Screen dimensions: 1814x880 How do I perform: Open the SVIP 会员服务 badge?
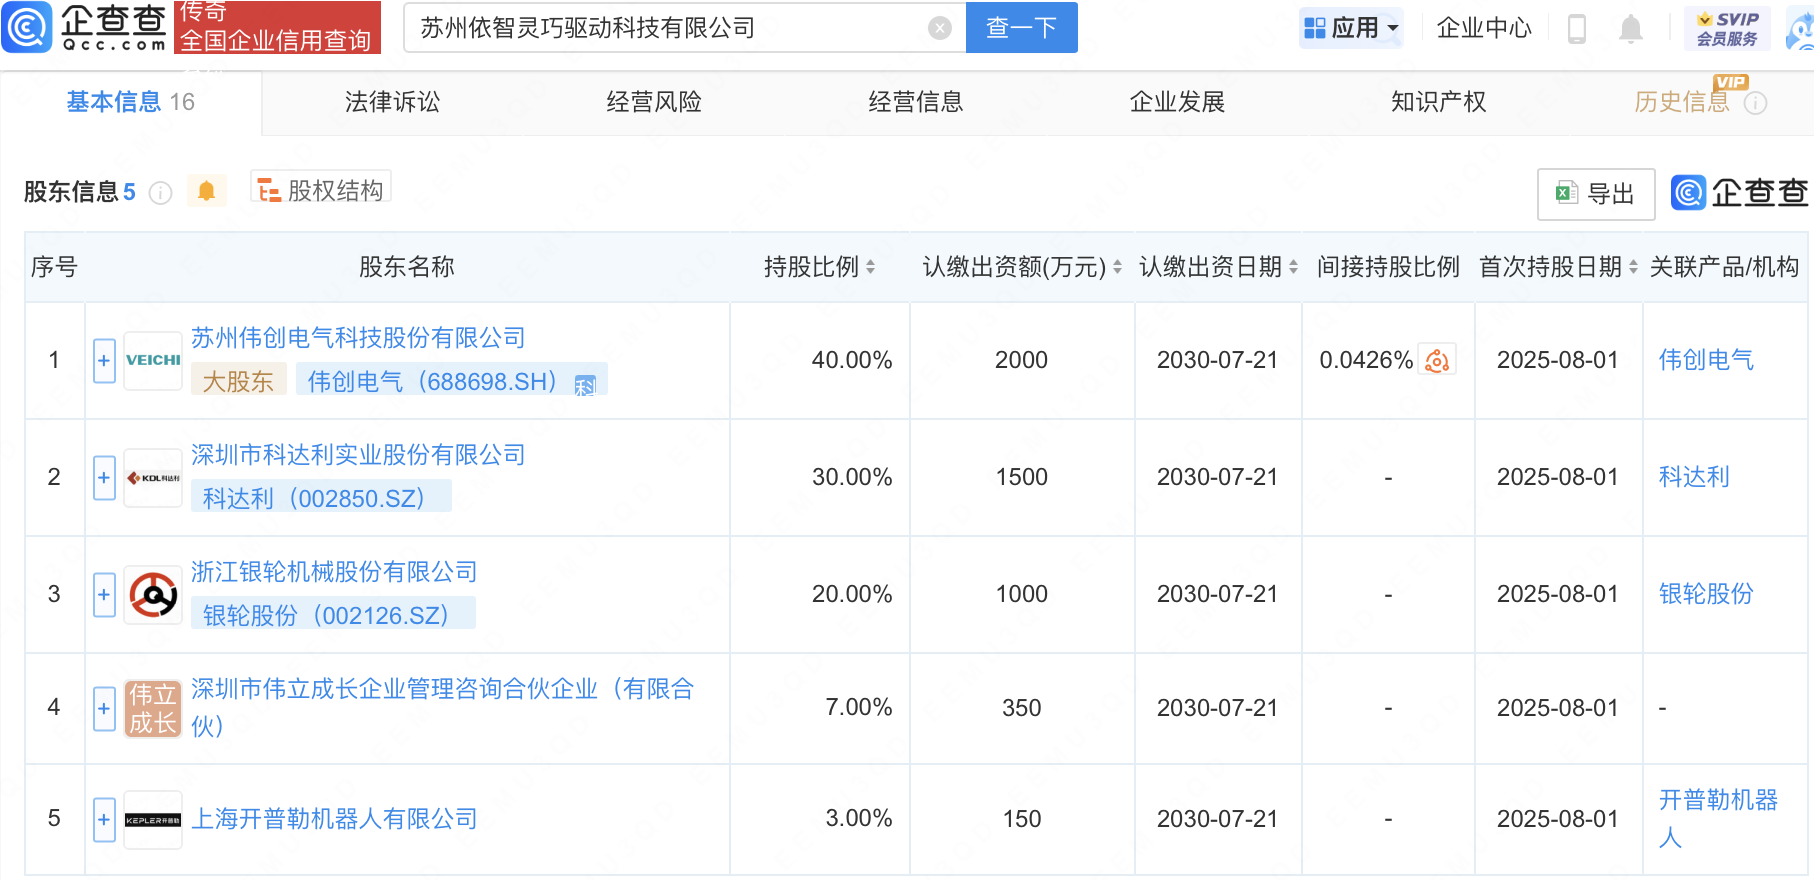point(1727,28)
